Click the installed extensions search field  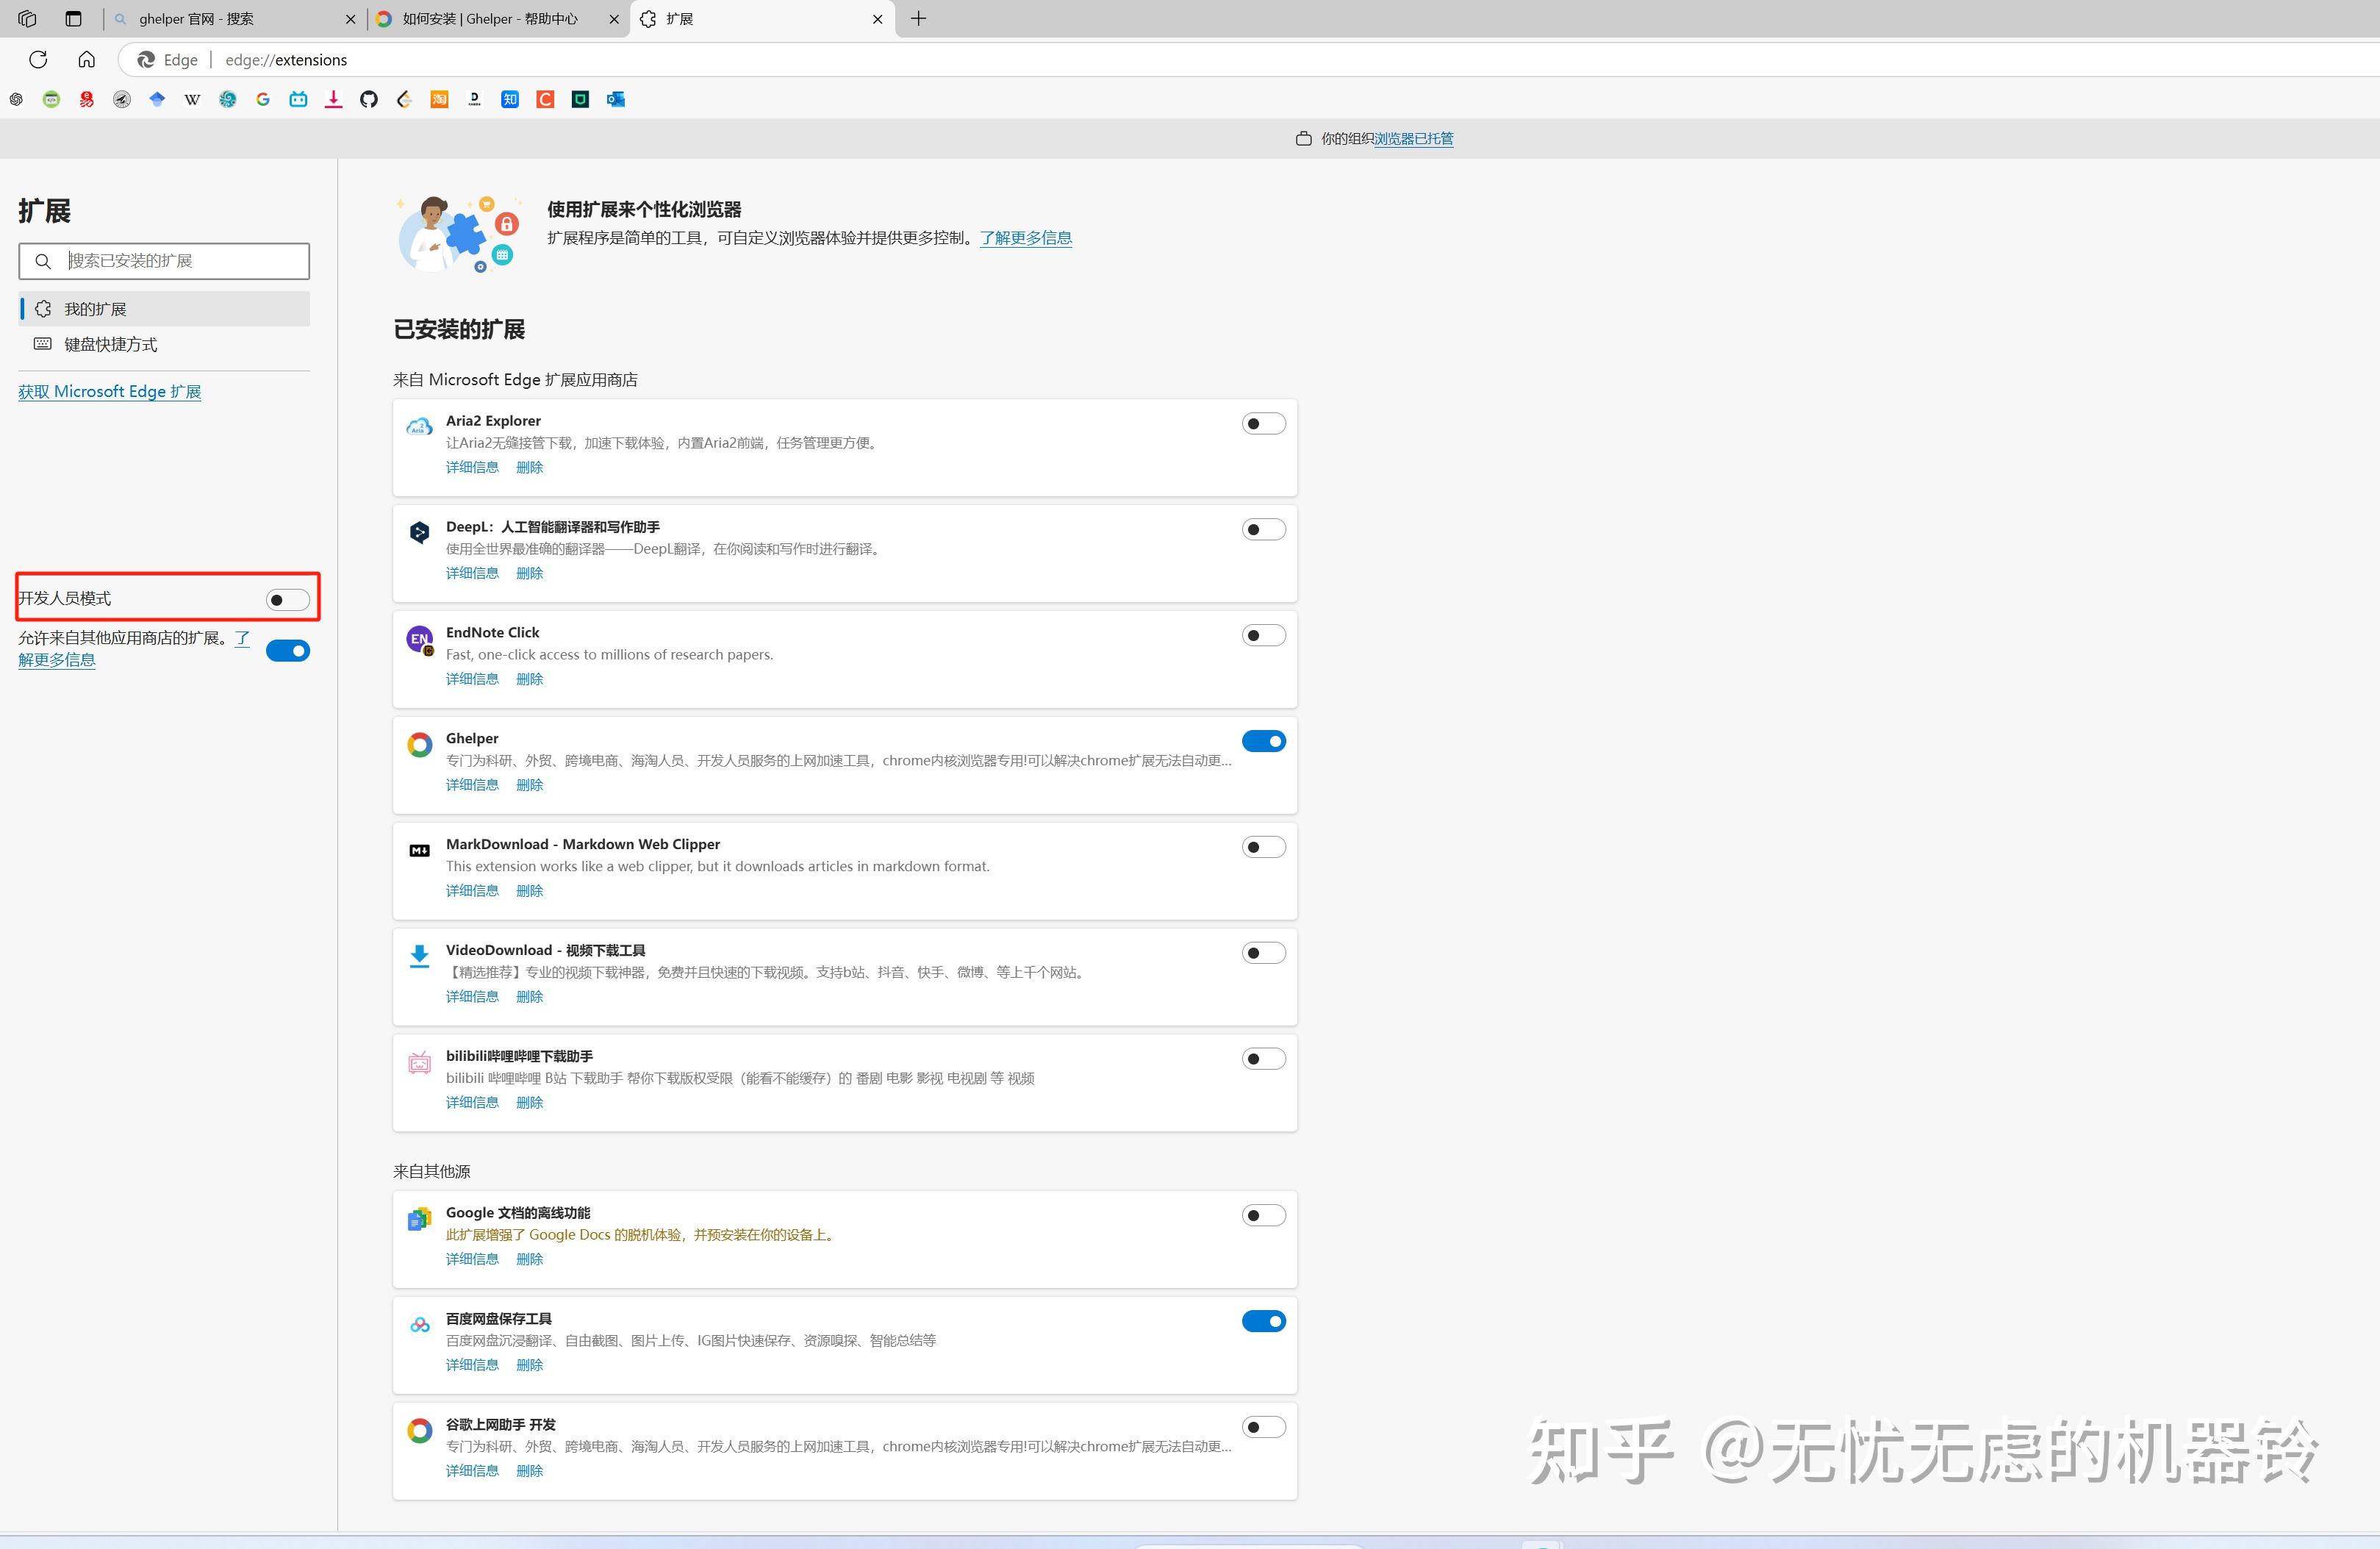tap(164, 260)
